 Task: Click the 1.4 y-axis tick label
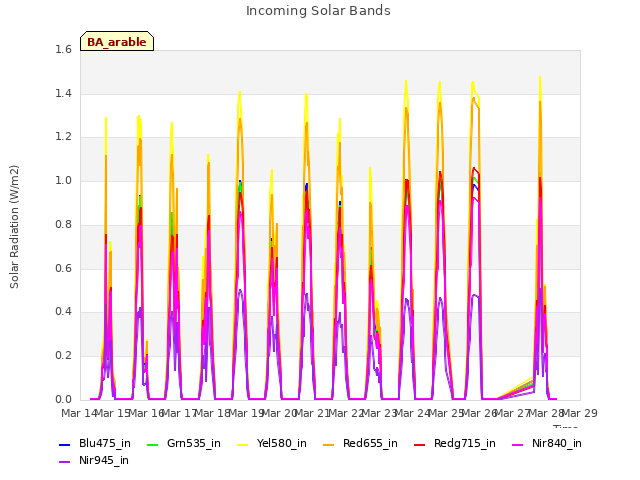point(63,93)
